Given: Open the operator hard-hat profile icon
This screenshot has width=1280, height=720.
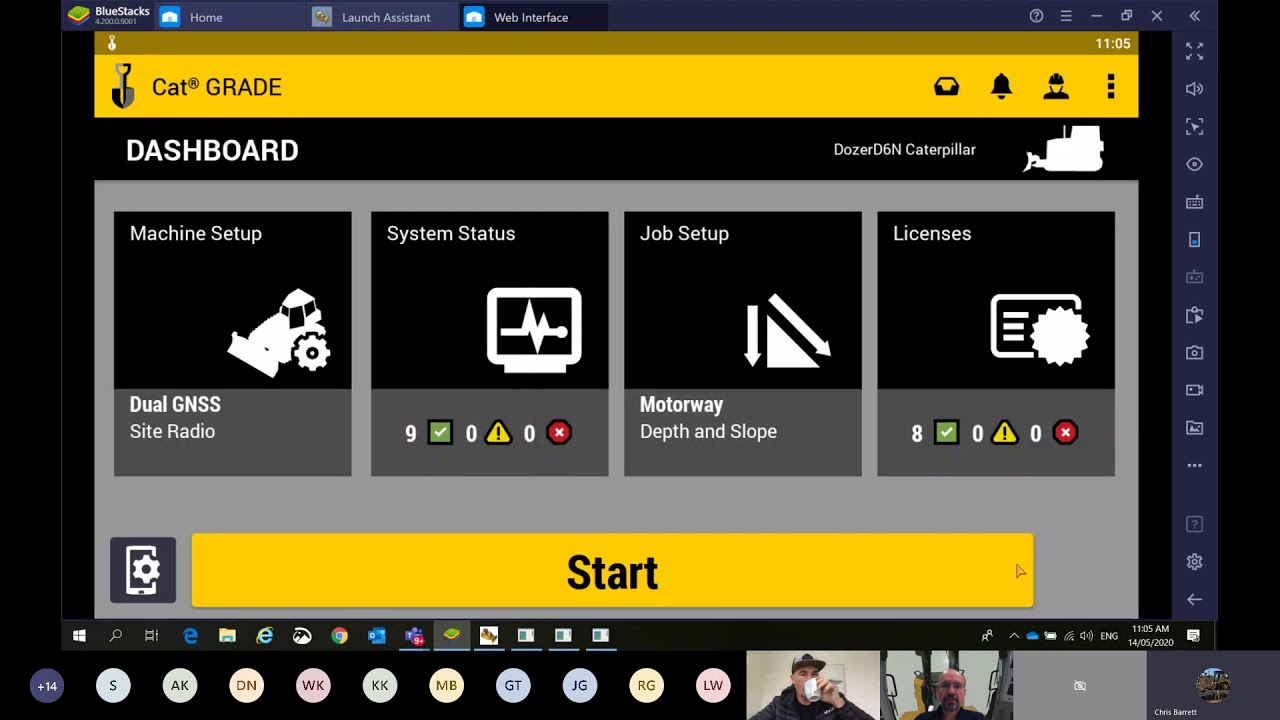Looking at the screenshot, I should click(1056, 87).
